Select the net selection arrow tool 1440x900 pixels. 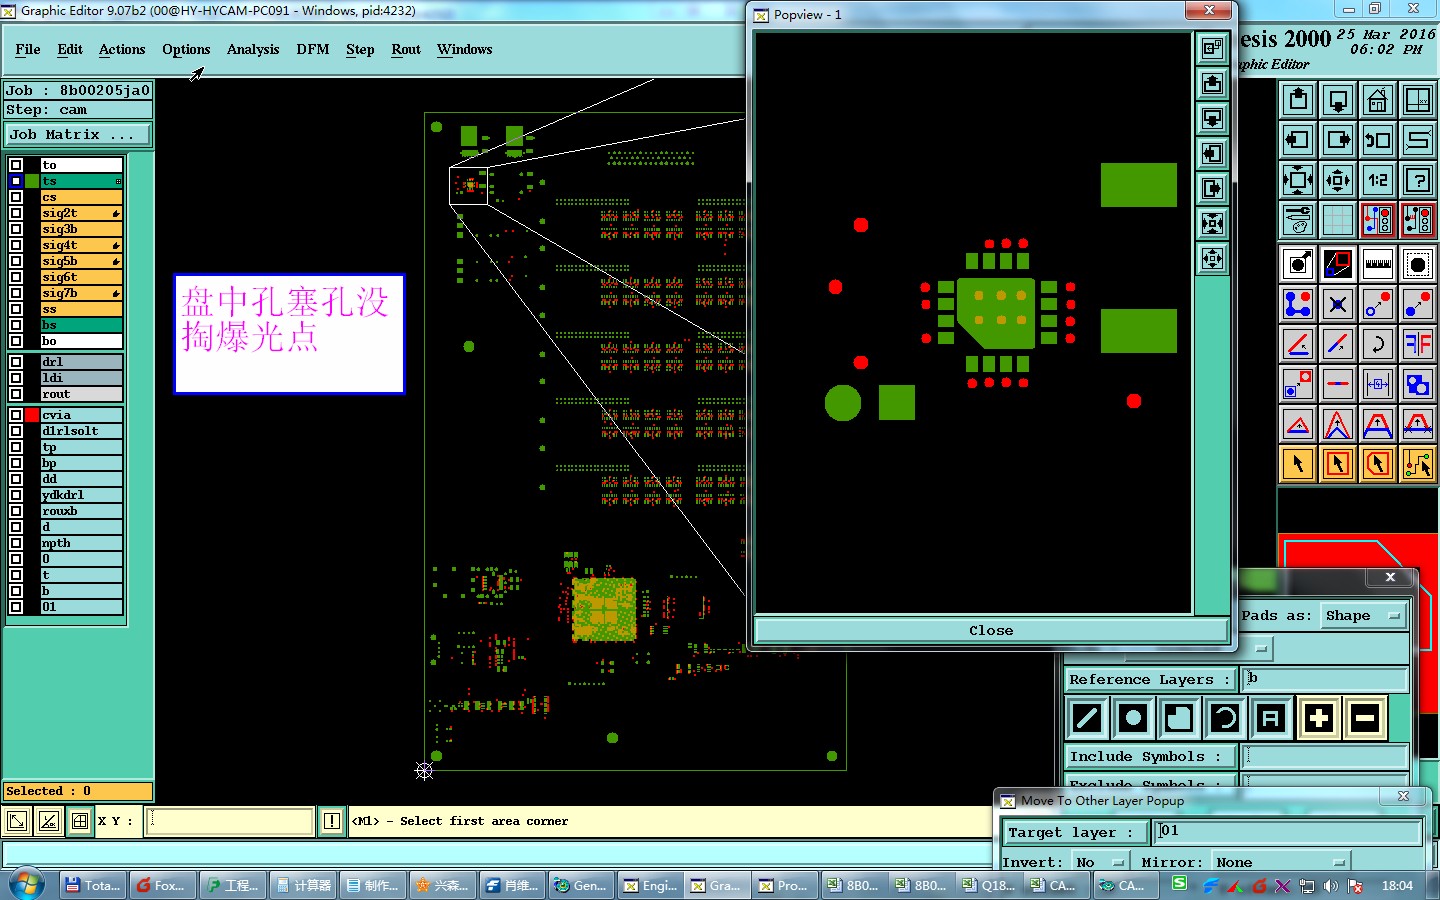[1418, 464]
